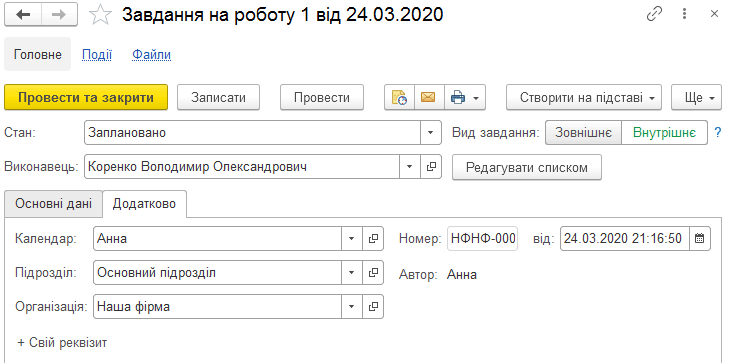Click the title Завдання на роботу 1 від 24.03.2020
The image size is (730, 363).
click(x=283, y=15)
